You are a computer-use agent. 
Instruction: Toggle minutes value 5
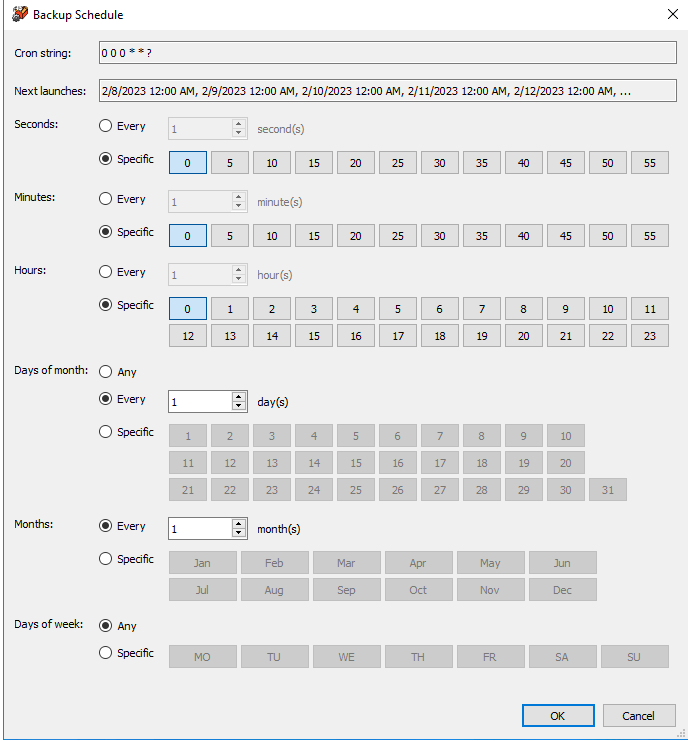[x=230, y=236]
